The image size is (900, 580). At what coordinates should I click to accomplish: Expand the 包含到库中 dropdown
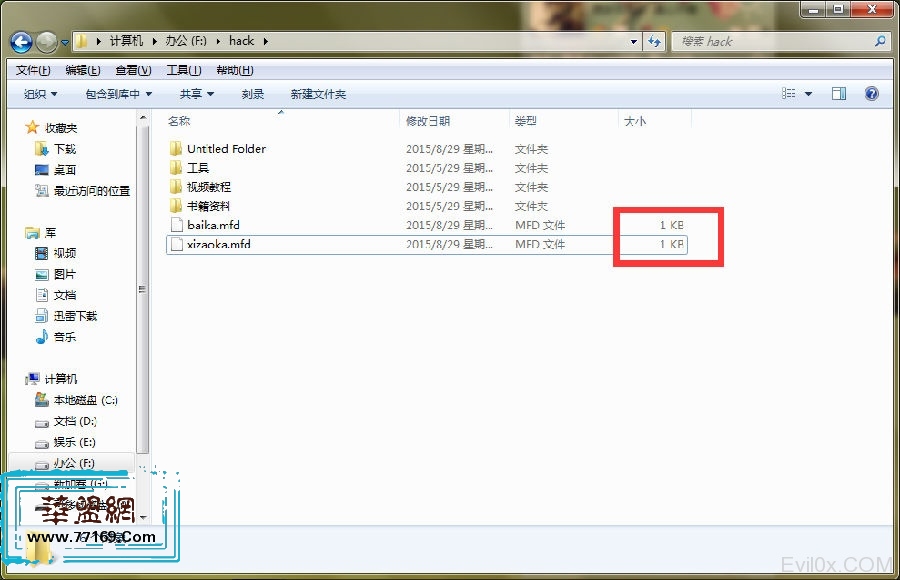(118, 94)
